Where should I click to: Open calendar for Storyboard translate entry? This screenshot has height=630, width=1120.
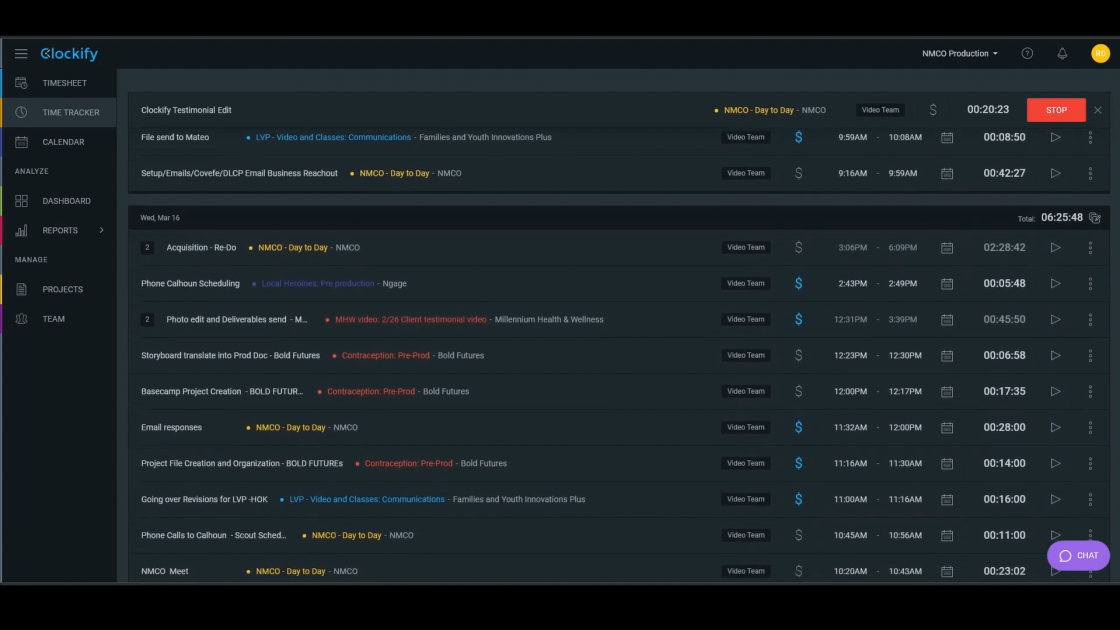pyautogui.click(x=947, y=356)
